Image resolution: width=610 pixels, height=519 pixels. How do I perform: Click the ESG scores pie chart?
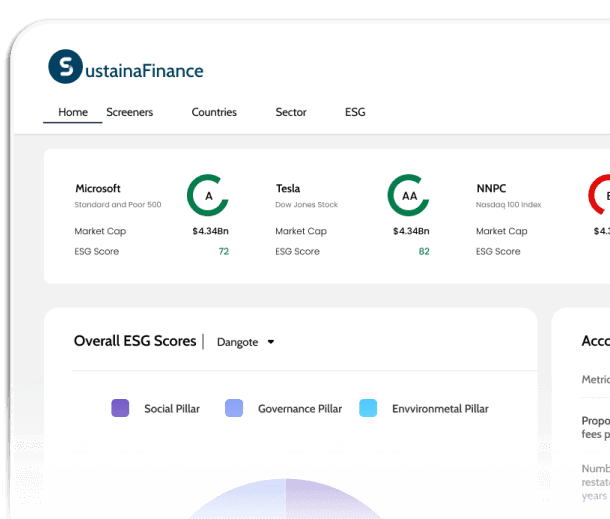[x=285, y=498]
